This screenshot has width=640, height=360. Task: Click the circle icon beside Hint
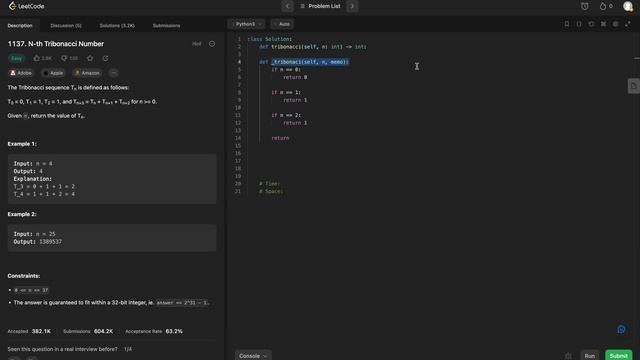212,44
